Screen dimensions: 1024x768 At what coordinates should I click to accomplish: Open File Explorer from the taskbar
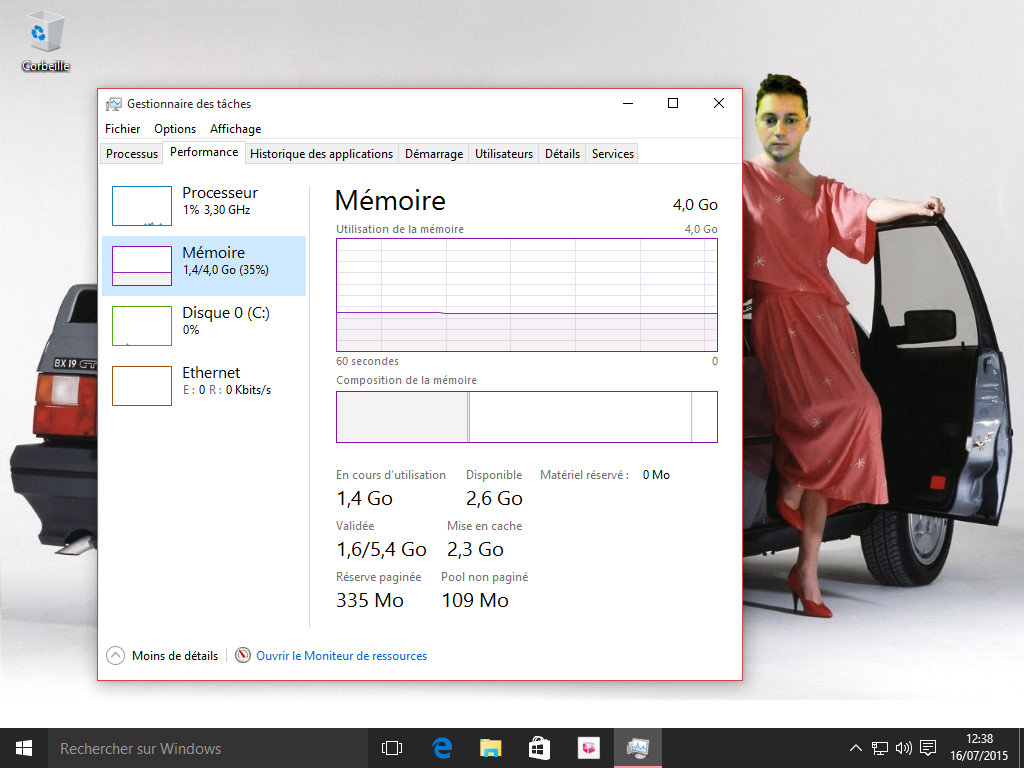pos(490,748)
